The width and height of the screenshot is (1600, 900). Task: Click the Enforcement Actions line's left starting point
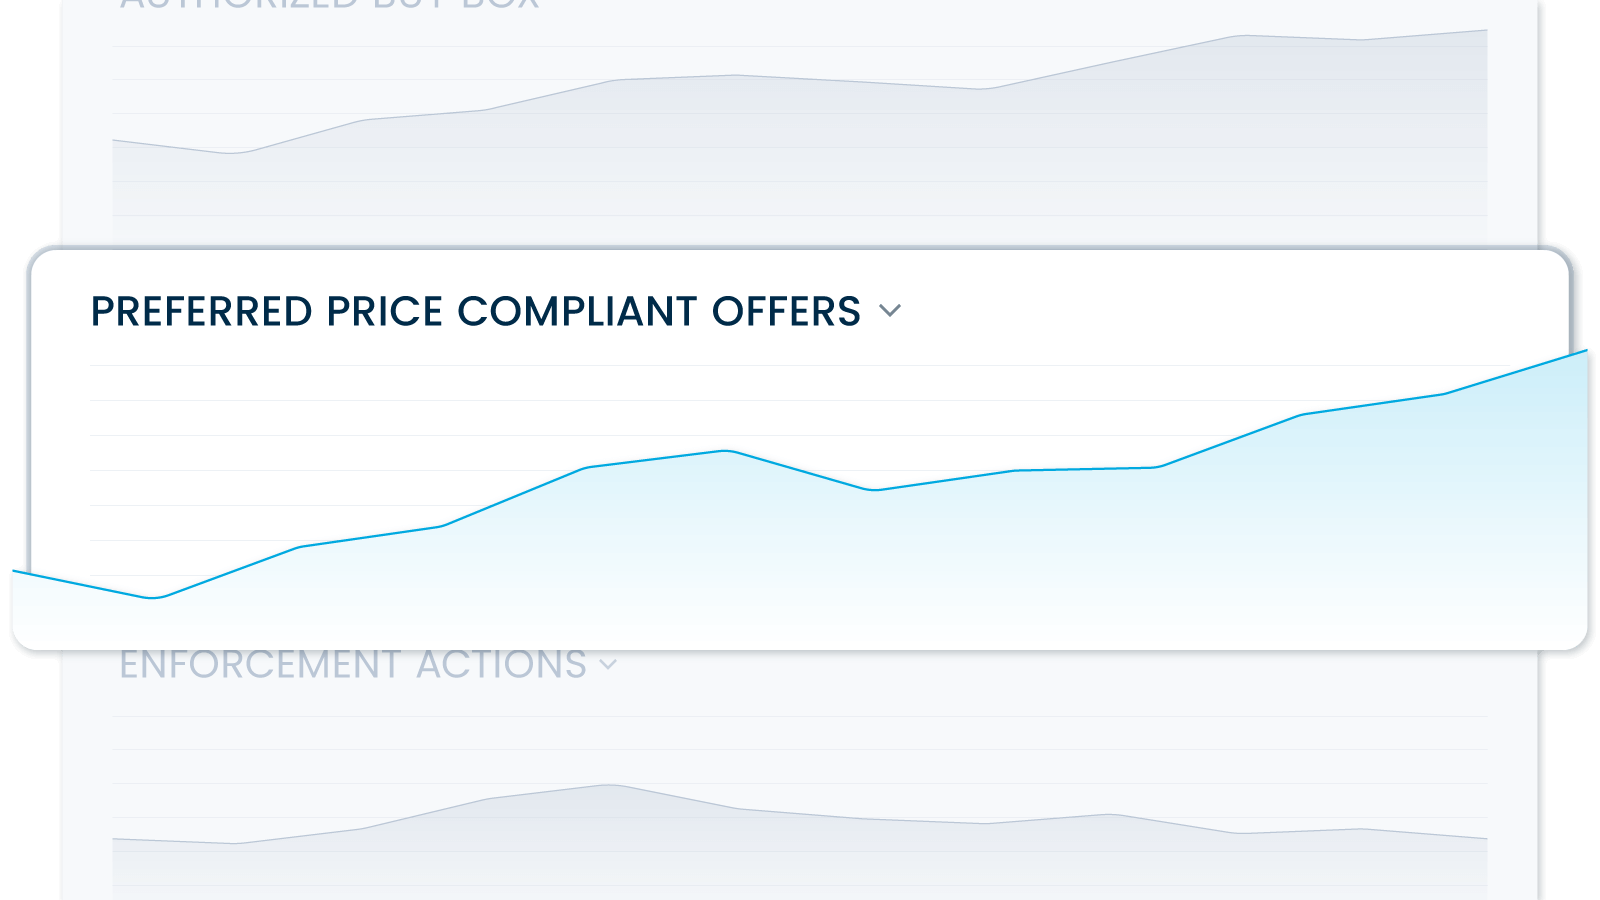coord(114,838)
